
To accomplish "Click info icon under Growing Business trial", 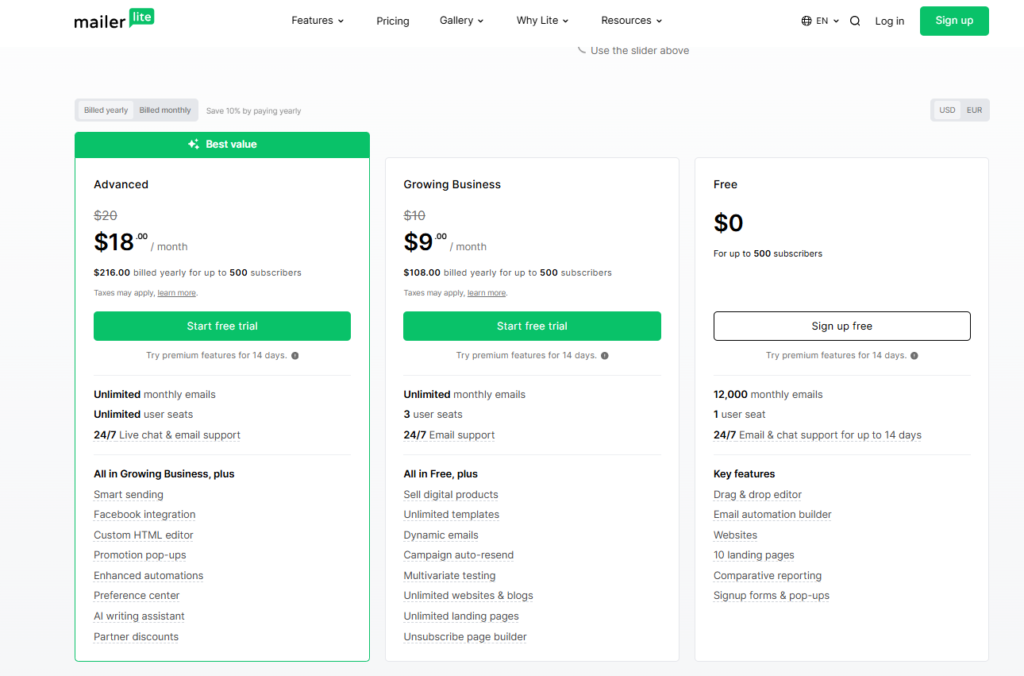I will pos(605,356).
